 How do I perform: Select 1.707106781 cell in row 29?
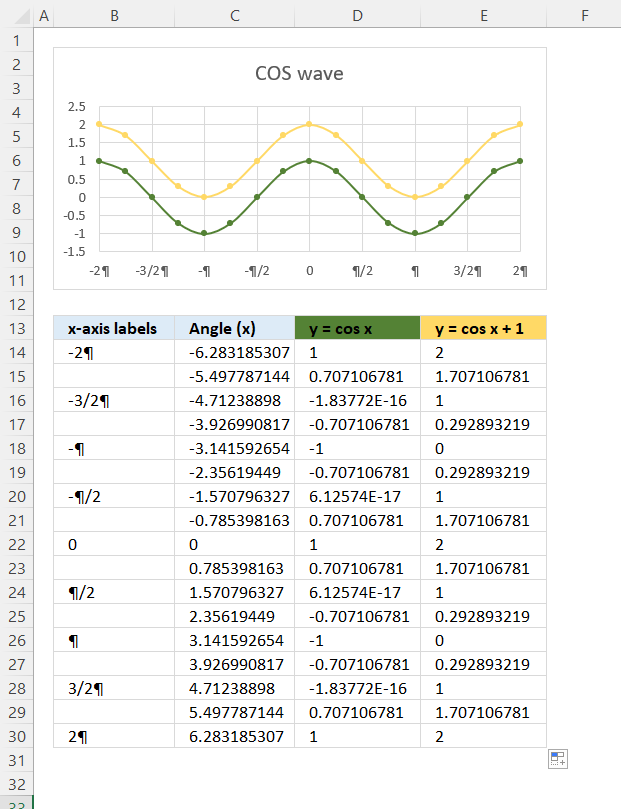tap(483, 712)
